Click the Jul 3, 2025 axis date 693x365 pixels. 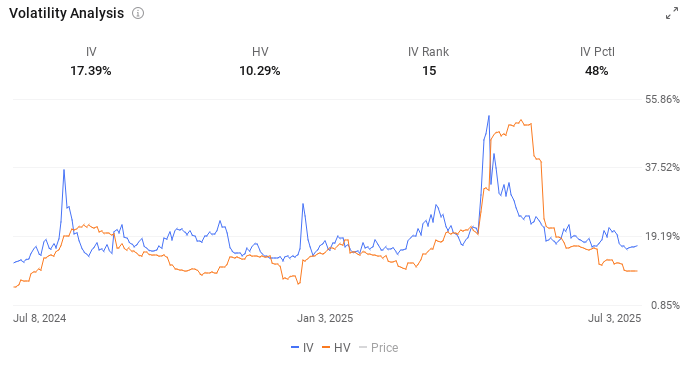614,318
